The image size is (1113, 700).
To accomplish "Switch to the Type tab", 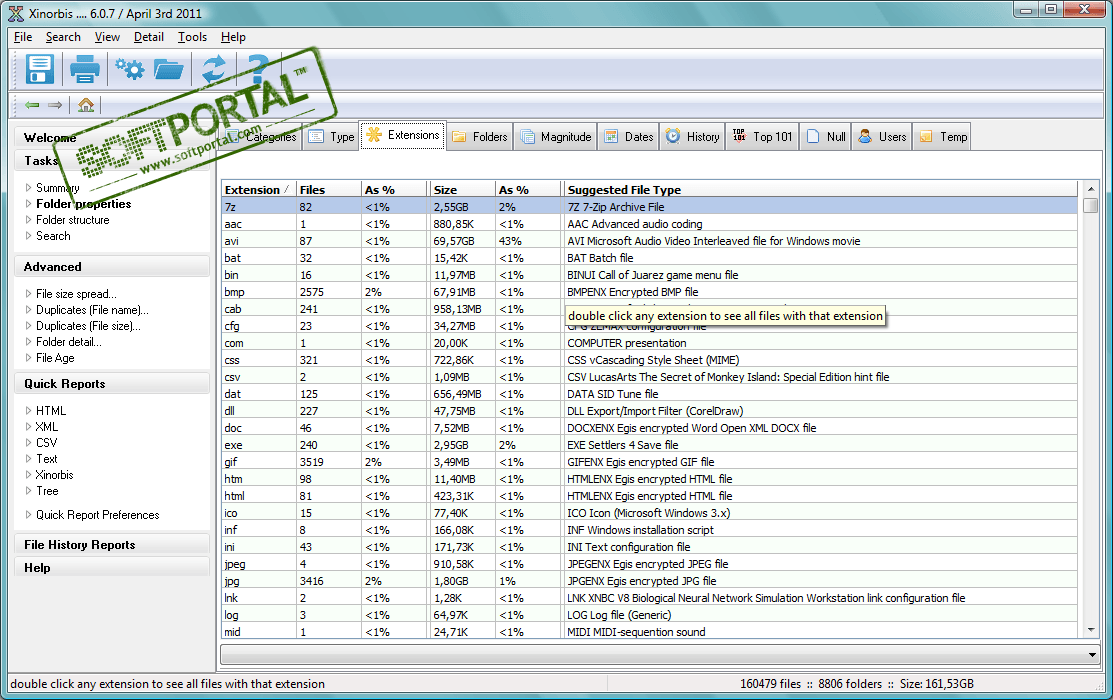I will click(331, 136).
